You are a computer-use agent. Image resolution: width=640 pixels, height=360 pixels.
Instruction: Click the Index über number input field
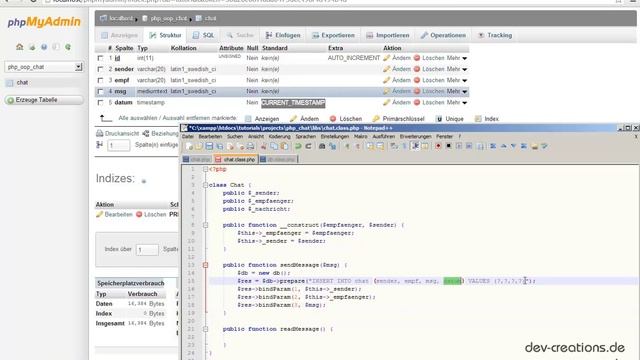[147, 249]
